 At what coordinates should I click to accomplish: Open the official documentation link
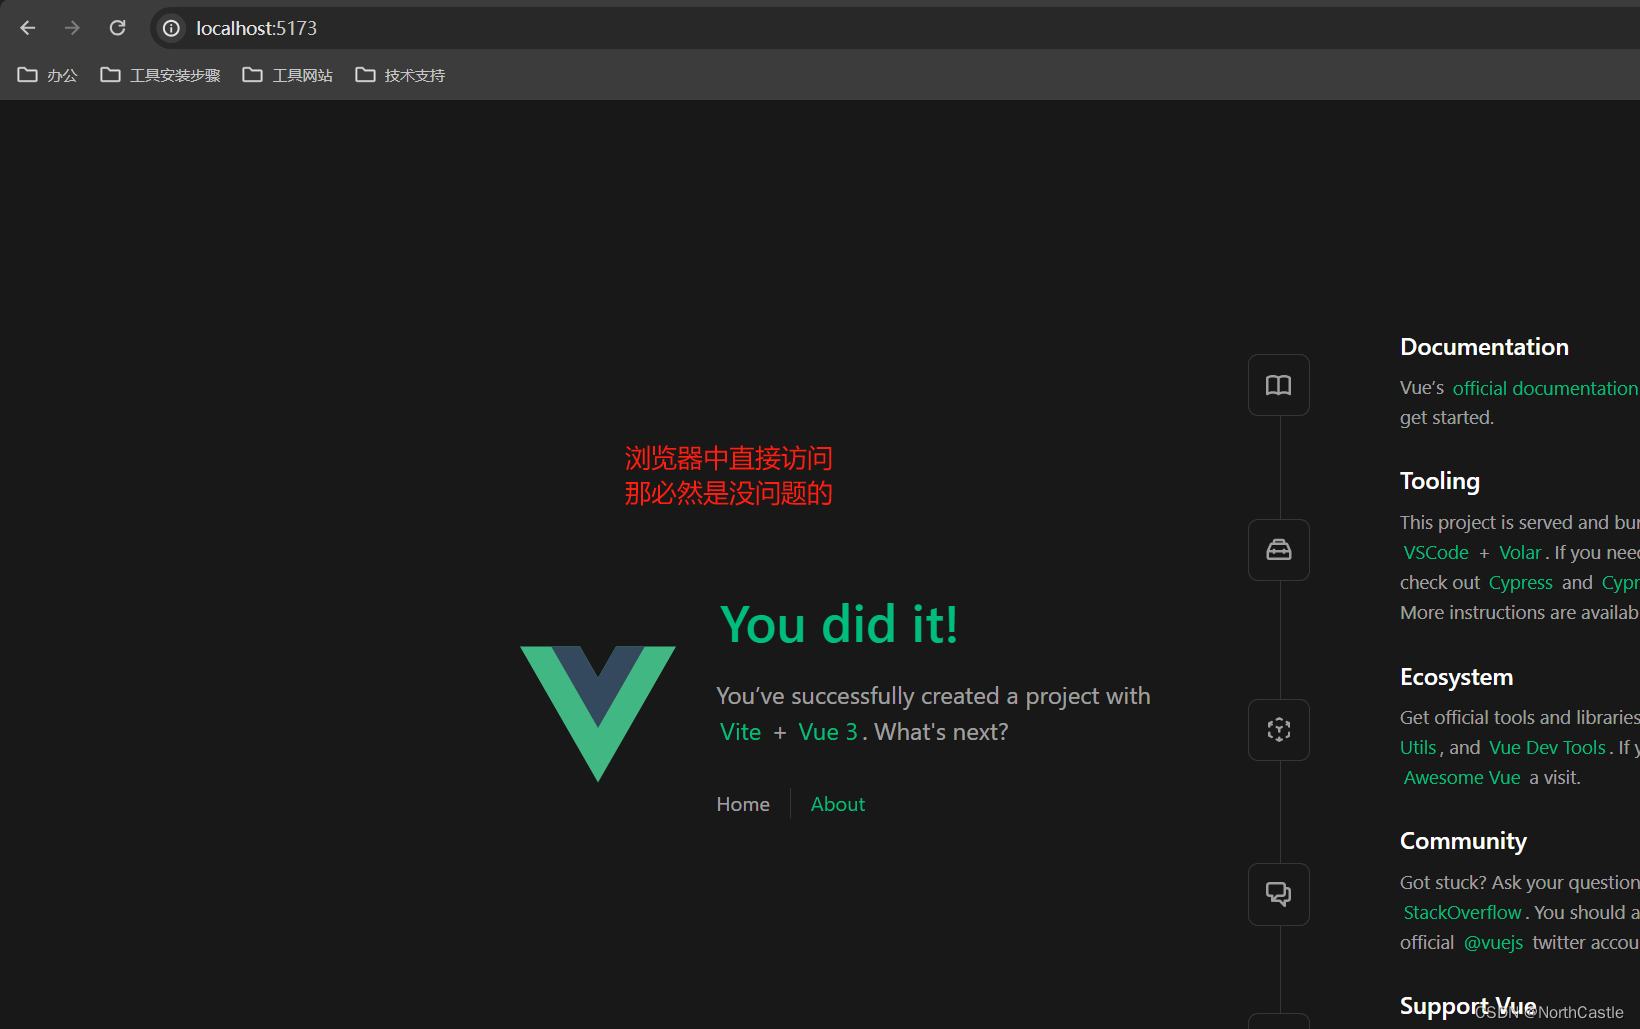1545,388
